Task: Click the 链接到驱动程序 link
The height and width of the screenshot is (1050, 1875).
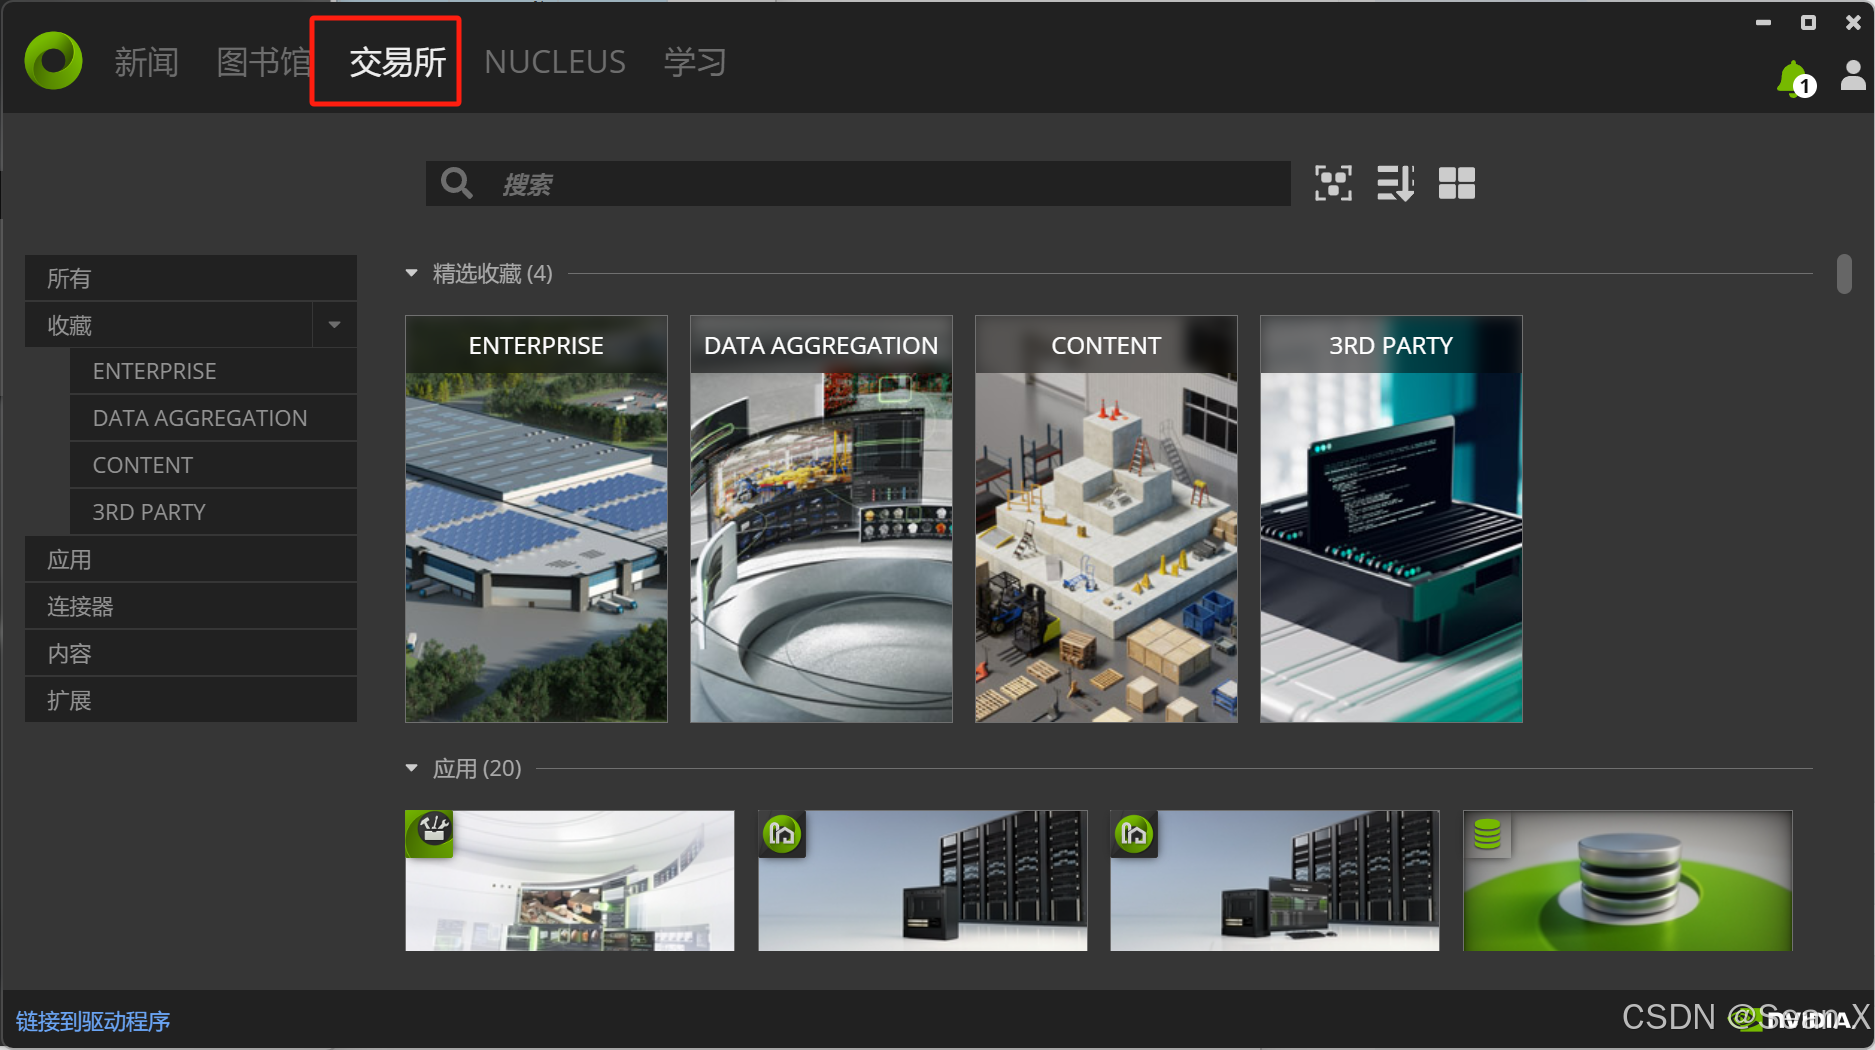Action: coord(93,1021)
